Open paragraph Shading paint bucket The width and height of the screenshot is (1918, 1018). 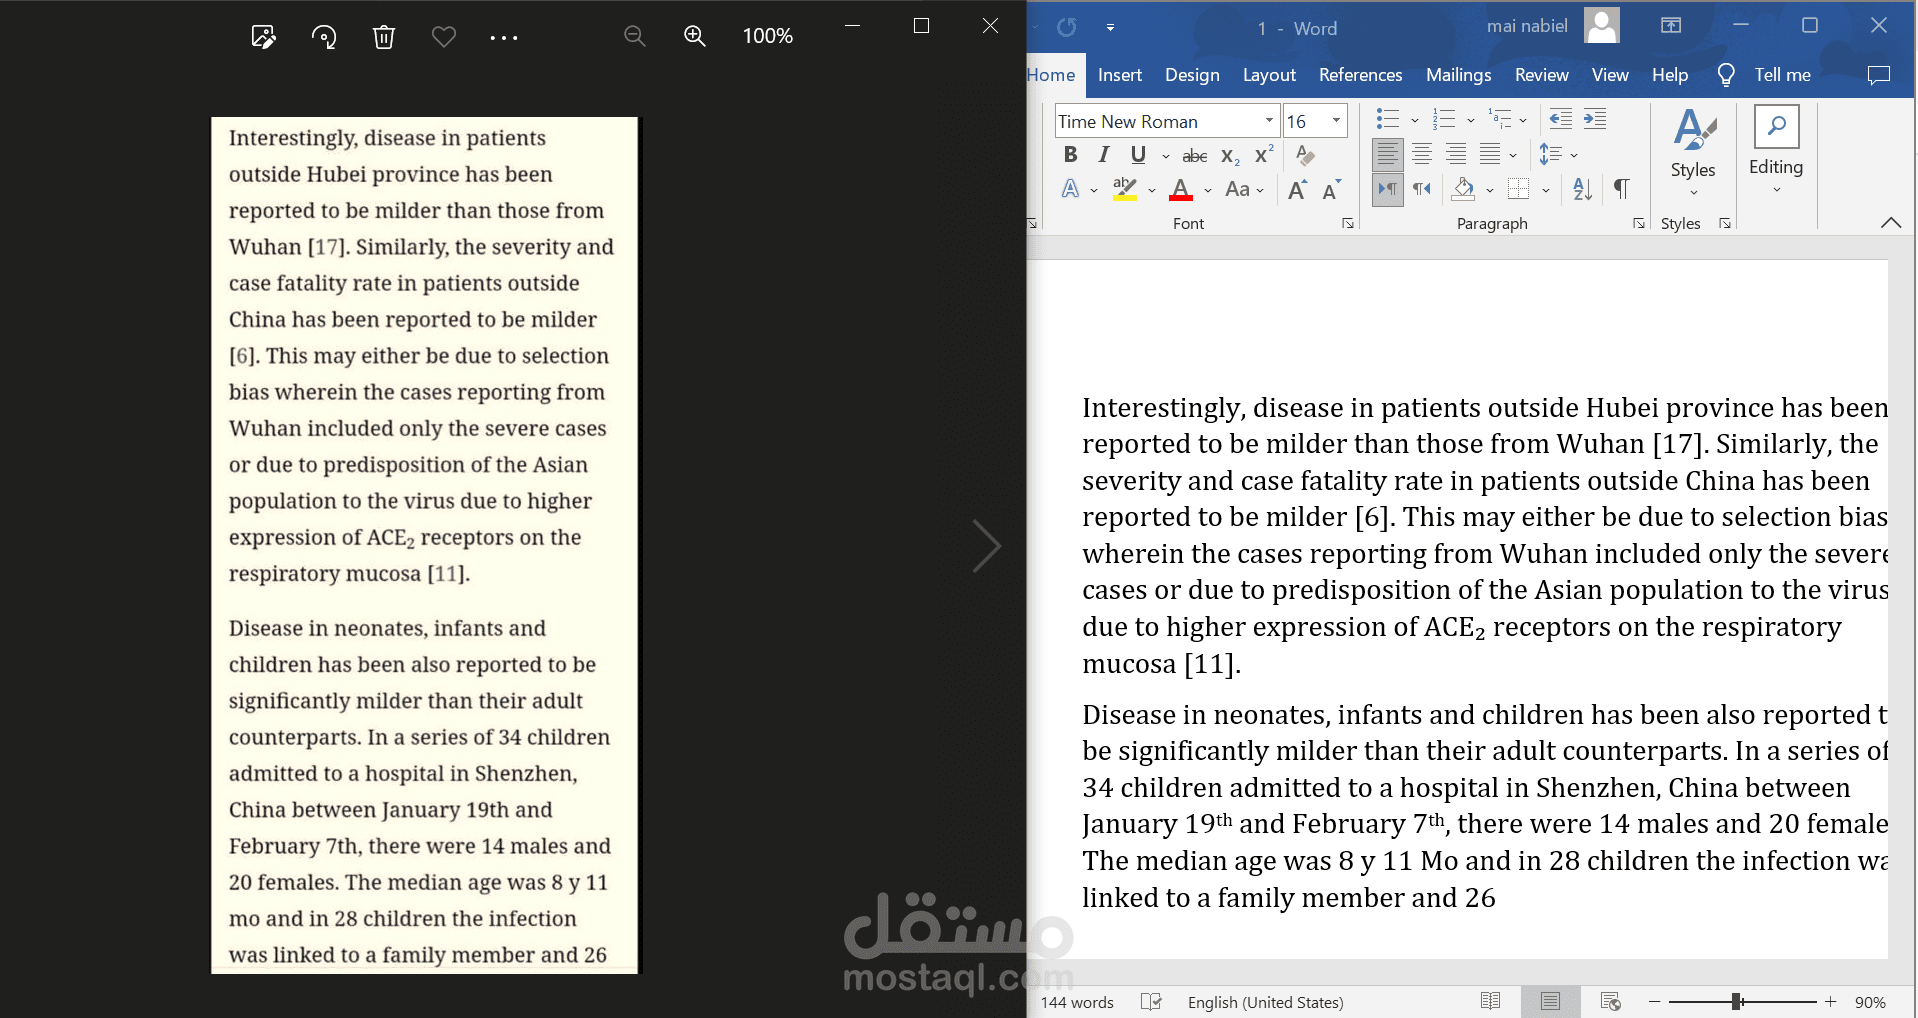coord(1464,189)
